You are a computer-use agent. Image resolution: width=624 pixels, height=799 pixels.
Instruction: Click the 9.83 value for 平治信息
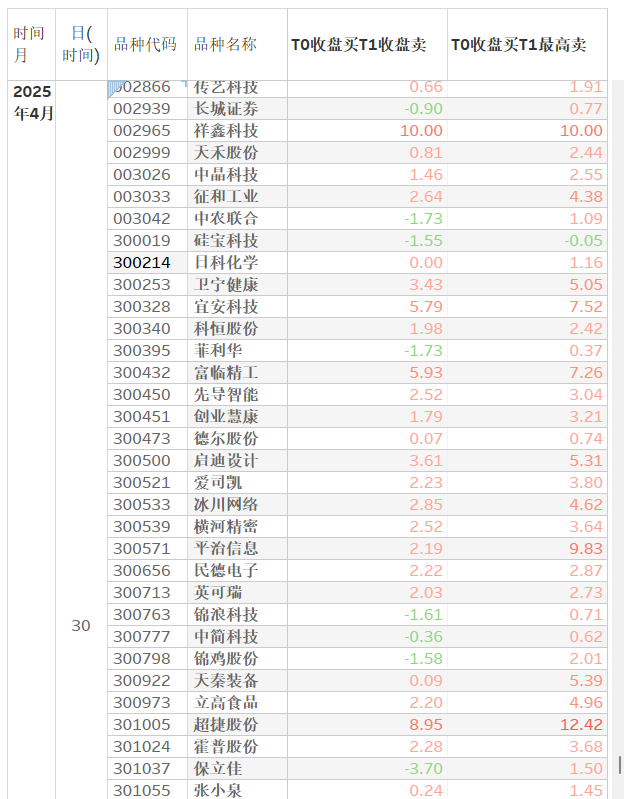click(586, 548)
